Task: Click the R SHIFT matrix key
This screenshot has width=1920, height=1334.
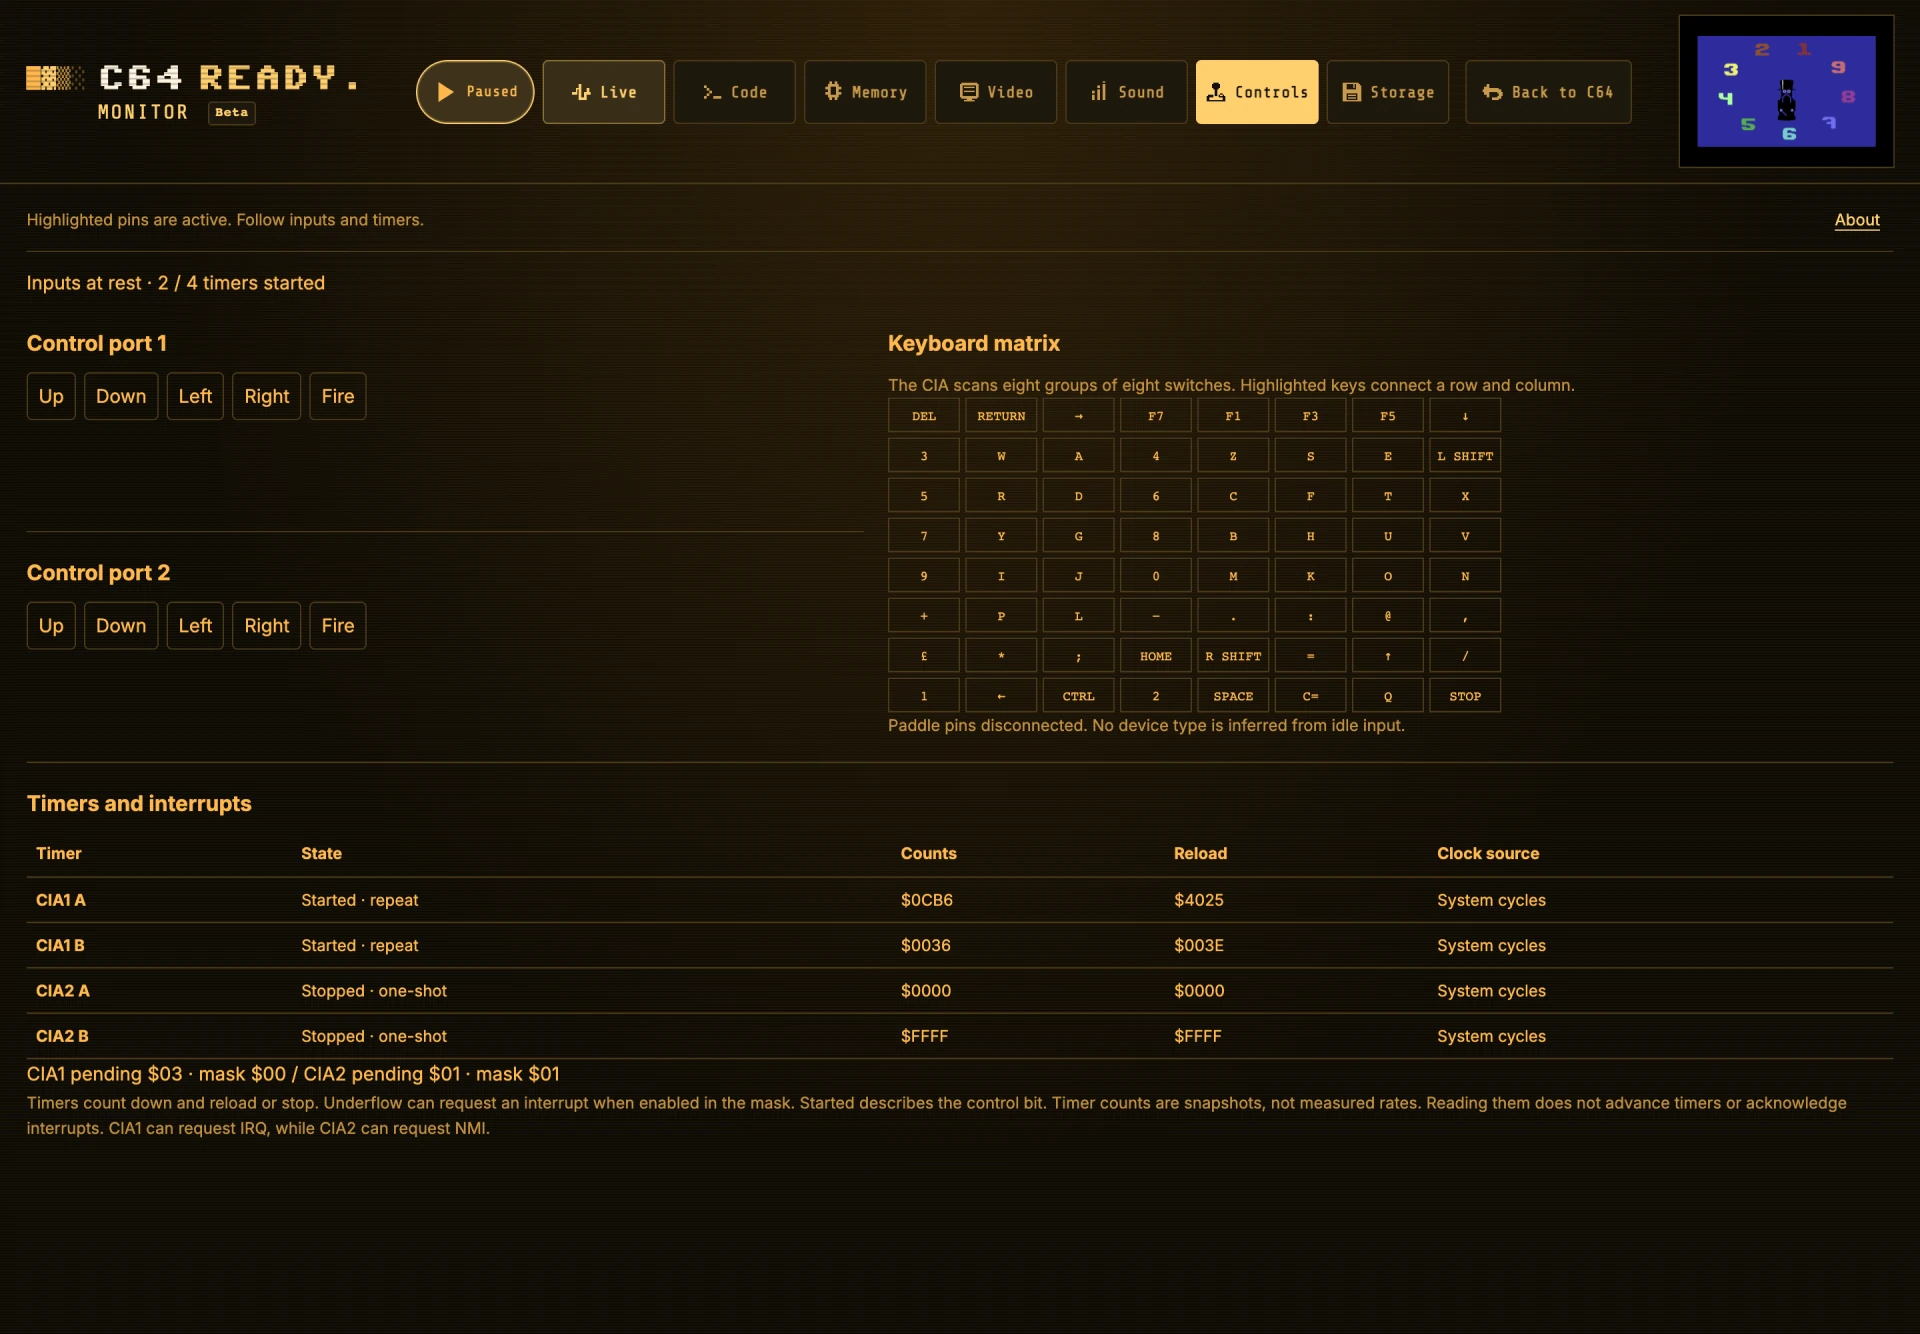Action: [1233, 656]
